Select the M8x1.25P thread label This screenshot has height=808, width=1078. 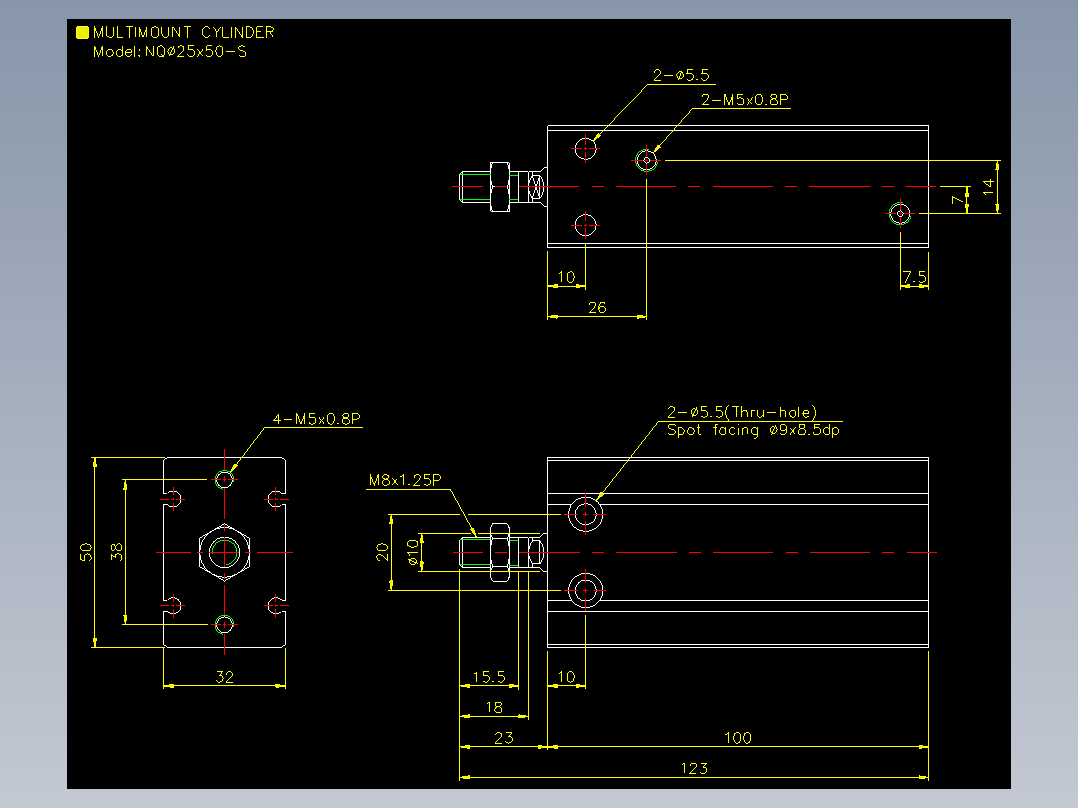(x=405, y=480)
